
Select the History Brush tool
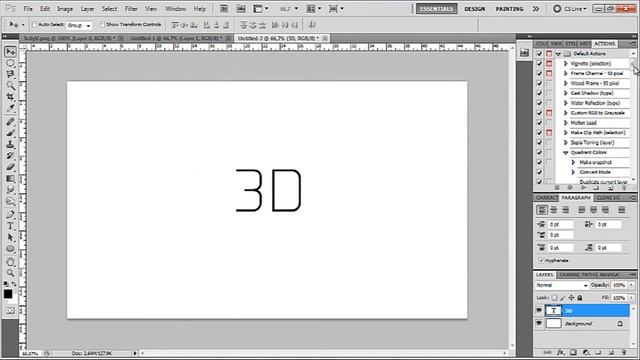pos(10,156)
